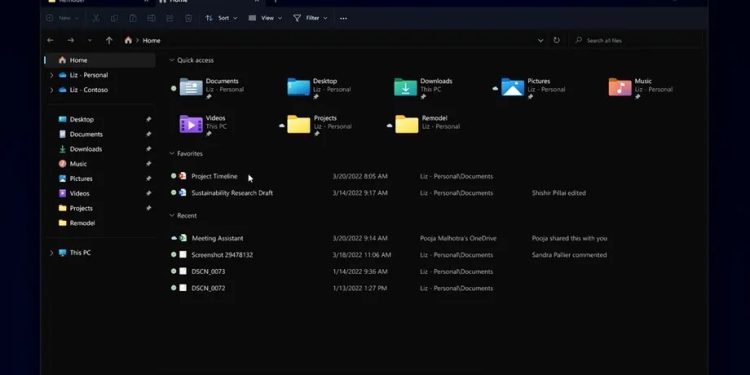This screenshot has height=375, width=750.
Task: Select the Sustainability Research Draft file
Action: (232, 193)
